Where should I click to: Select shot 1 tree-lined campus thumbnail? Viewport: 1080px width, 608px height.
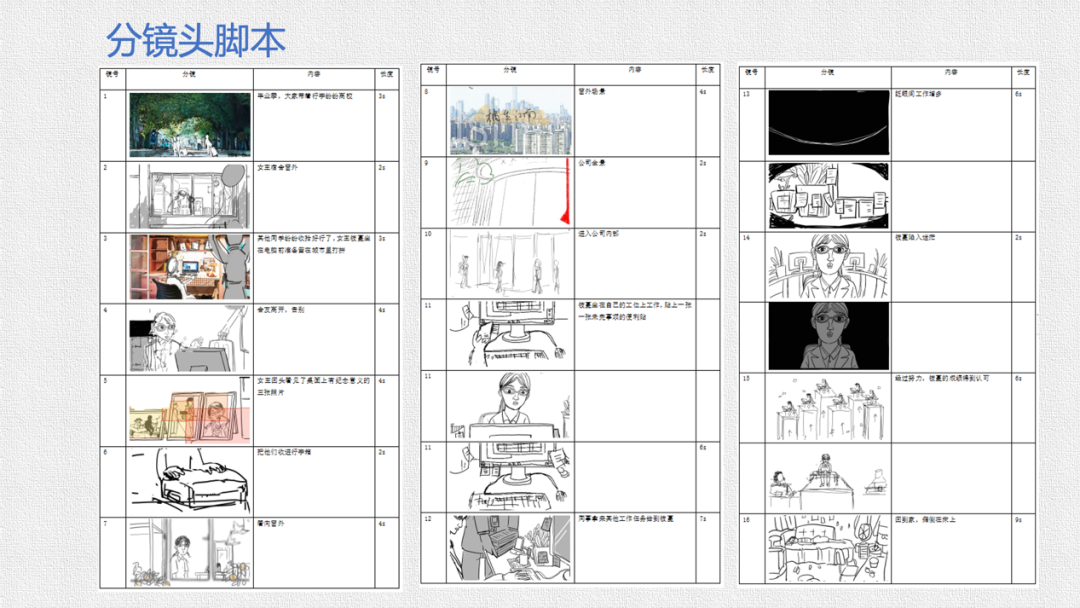(189, 125)
